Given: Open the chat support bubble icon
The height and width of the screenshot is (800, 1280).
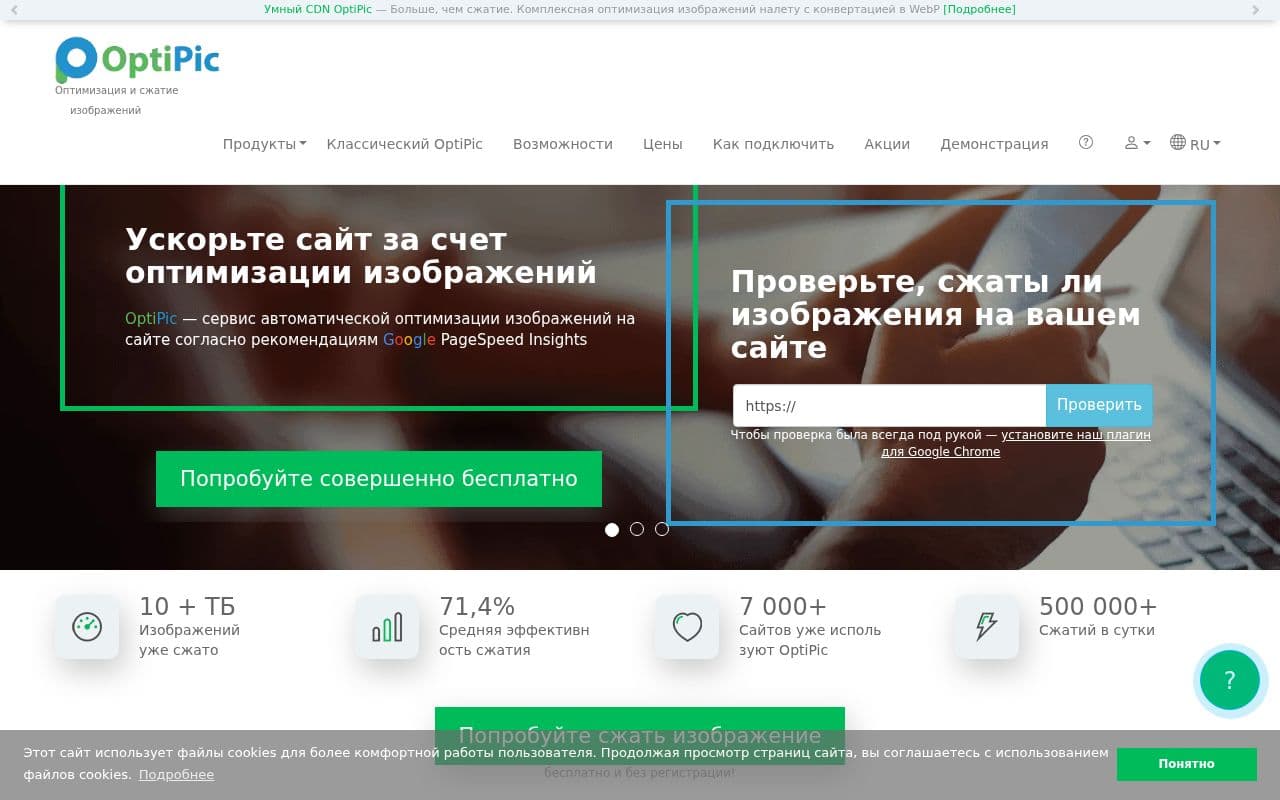Looking at the screenshot, I should tap(1230, 681).
